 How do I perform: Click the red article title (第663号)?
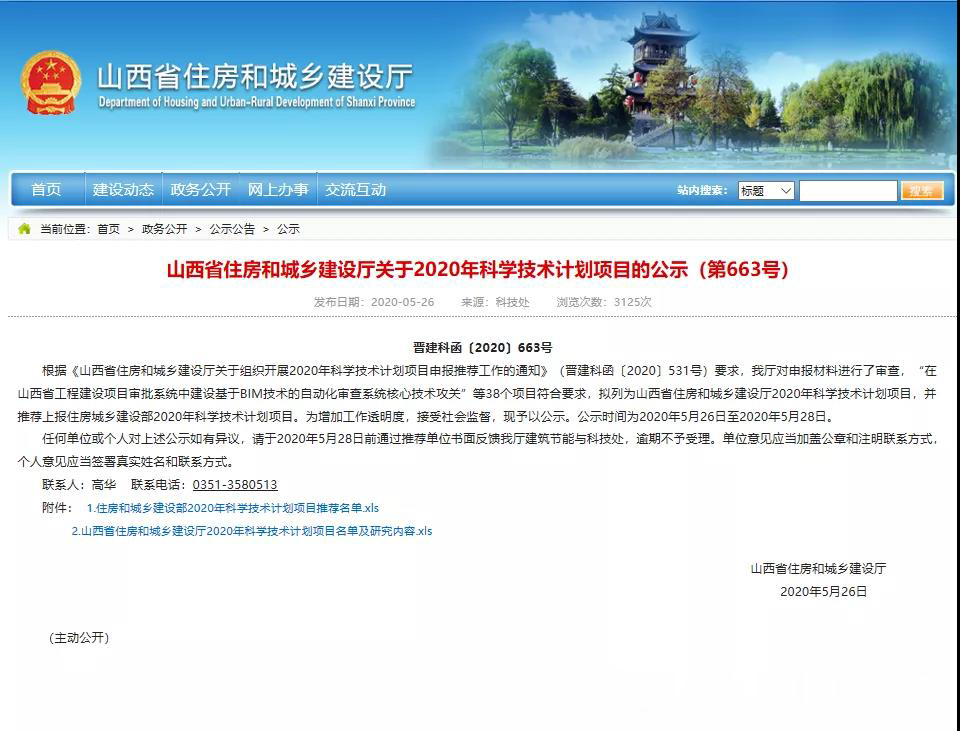tap(478, 270)
